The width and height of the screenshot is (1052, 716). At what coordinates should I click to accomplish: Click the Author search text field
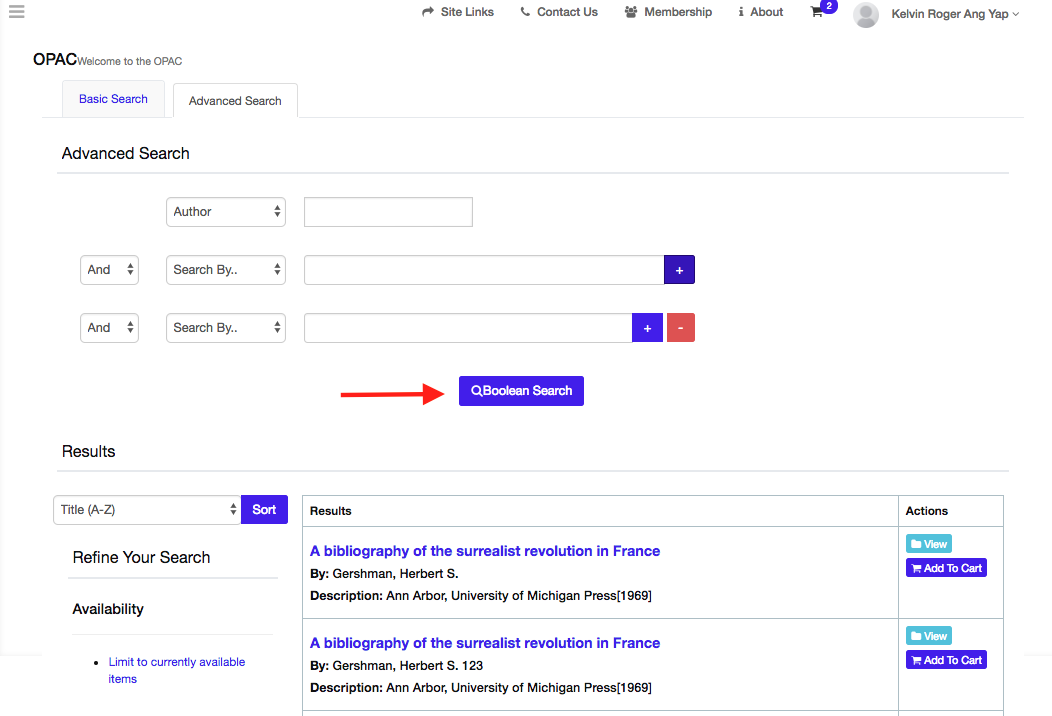pos(388,212)
